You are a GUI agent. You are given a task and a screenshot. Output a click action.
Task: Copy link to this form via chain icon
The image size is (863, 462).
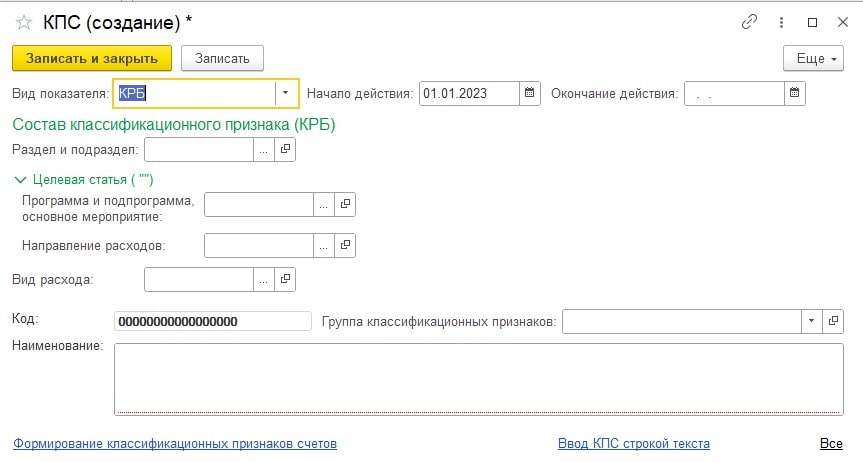749,22
